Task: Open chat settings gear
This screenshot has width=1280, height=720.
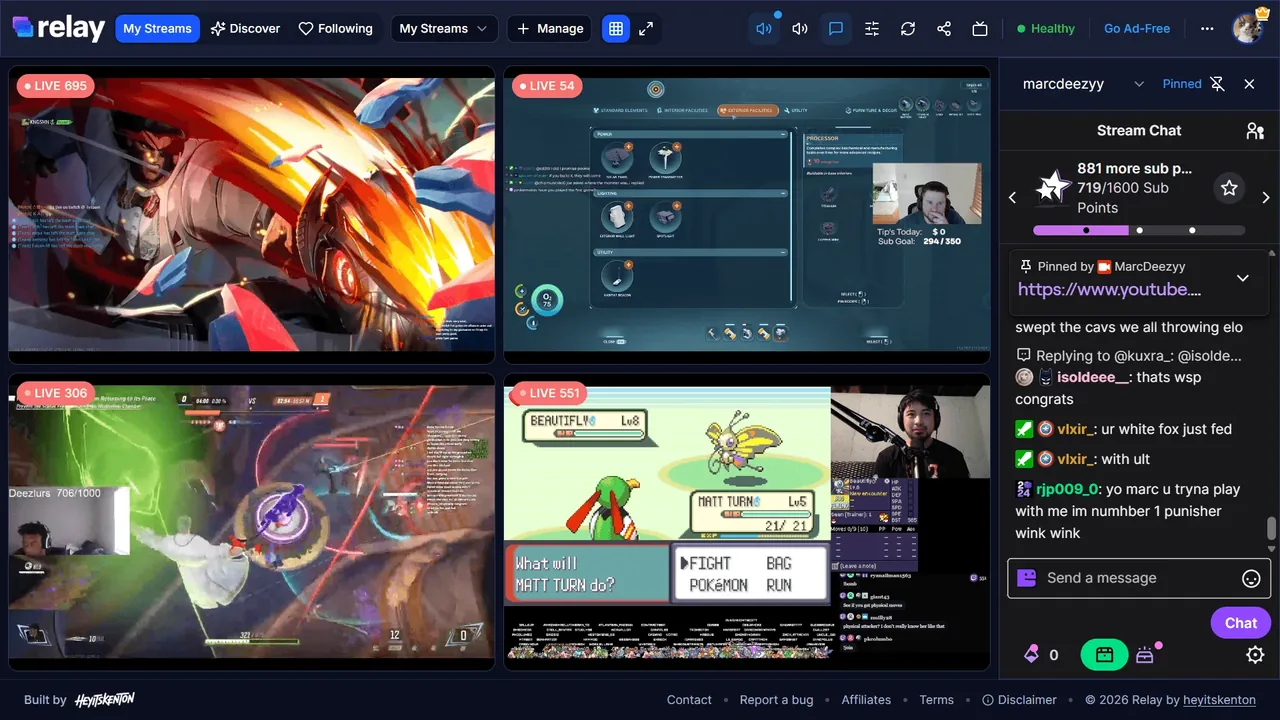Action: pyautogui.click(x=1255, y=655)
